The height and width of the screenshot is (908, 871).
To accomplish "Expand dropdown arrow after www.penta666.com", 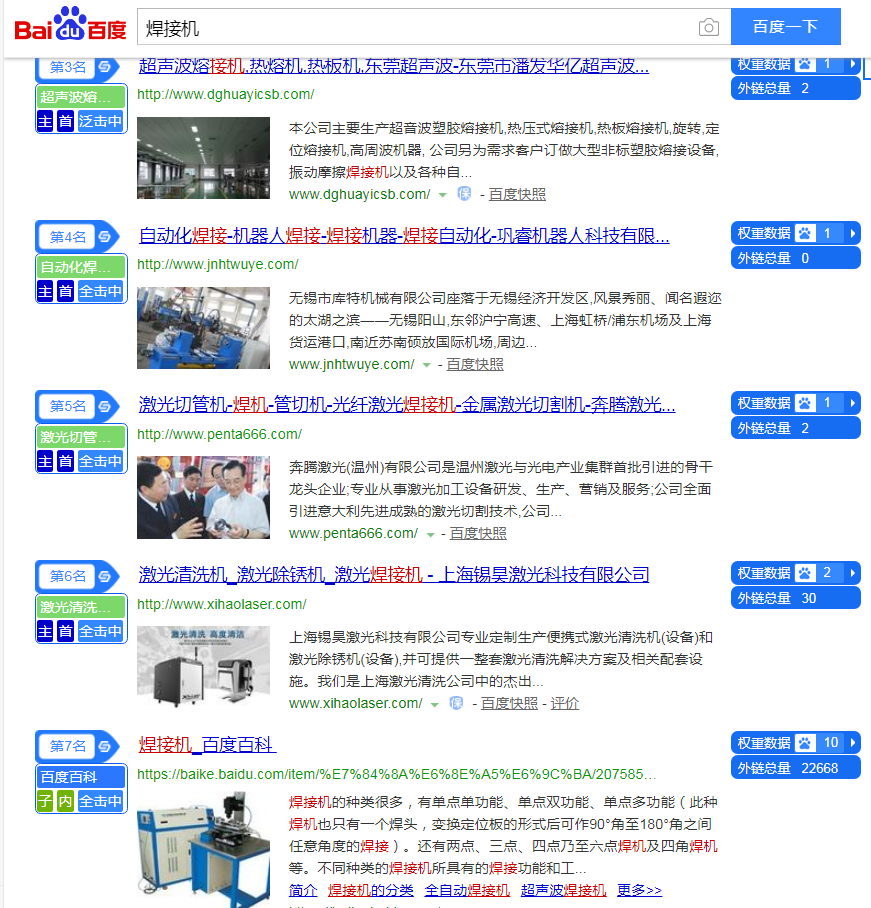I will tap(430, 534).
